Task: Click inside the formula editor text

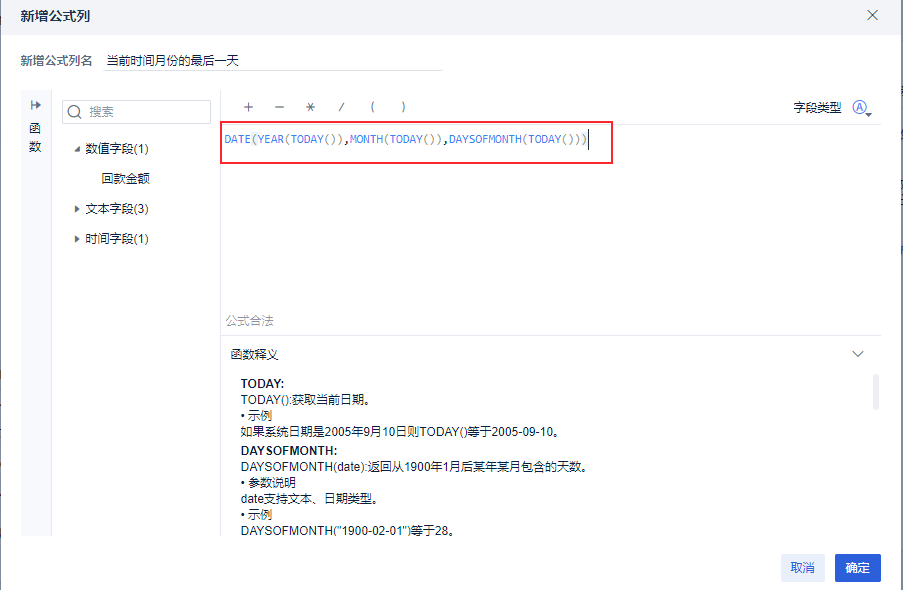Action: point(405,139)
